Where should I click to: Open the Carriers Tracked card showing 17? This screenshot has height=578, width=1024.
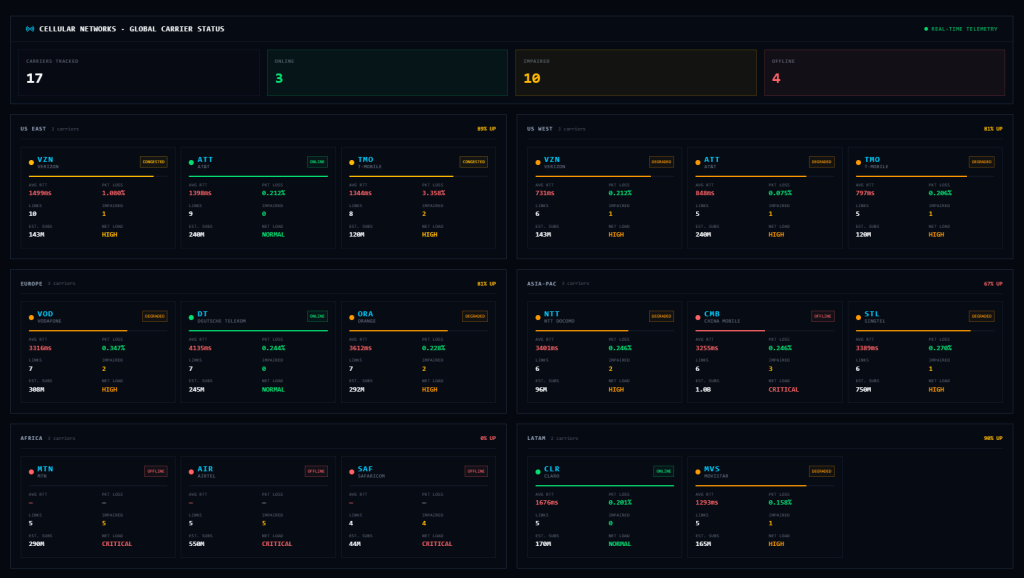139,72
